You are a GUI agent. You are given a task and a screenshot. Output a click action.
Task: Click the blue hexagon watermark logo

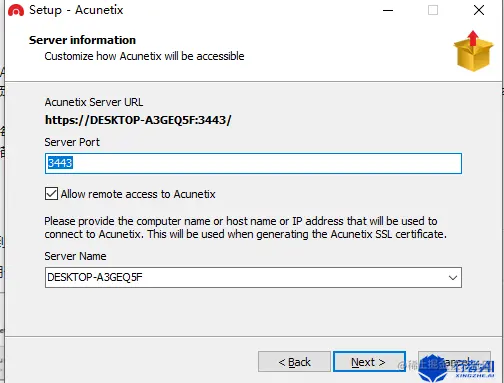[x=433, y=368]
